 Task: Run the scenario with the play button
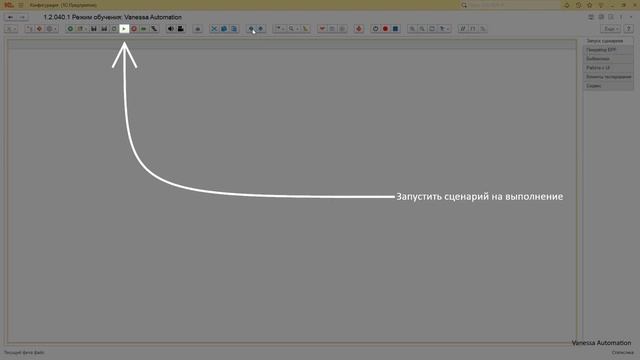click(124, 29)
